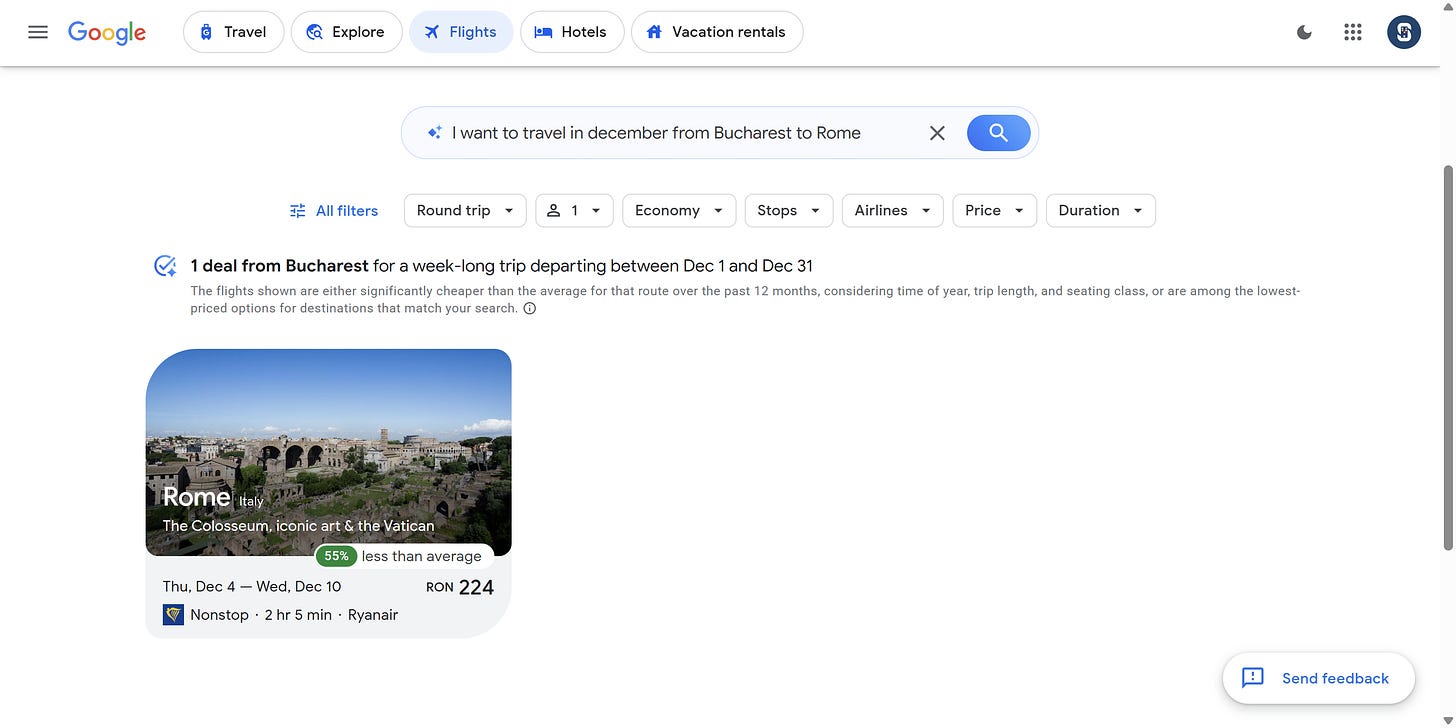The image size is (1456, 728).
Task: Open the main hamburger menu
Action: (38, 32)
